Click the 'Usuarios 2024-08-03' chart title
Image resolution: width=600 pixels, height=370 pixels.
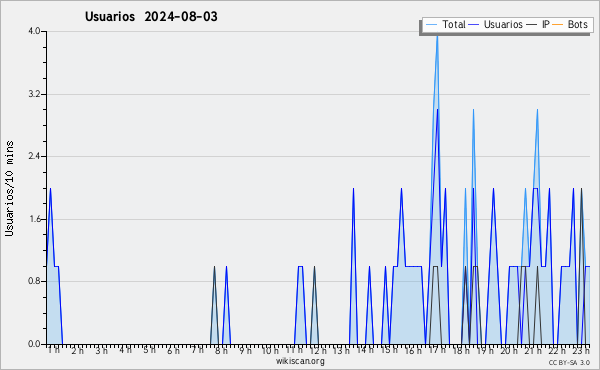(151, 17)
